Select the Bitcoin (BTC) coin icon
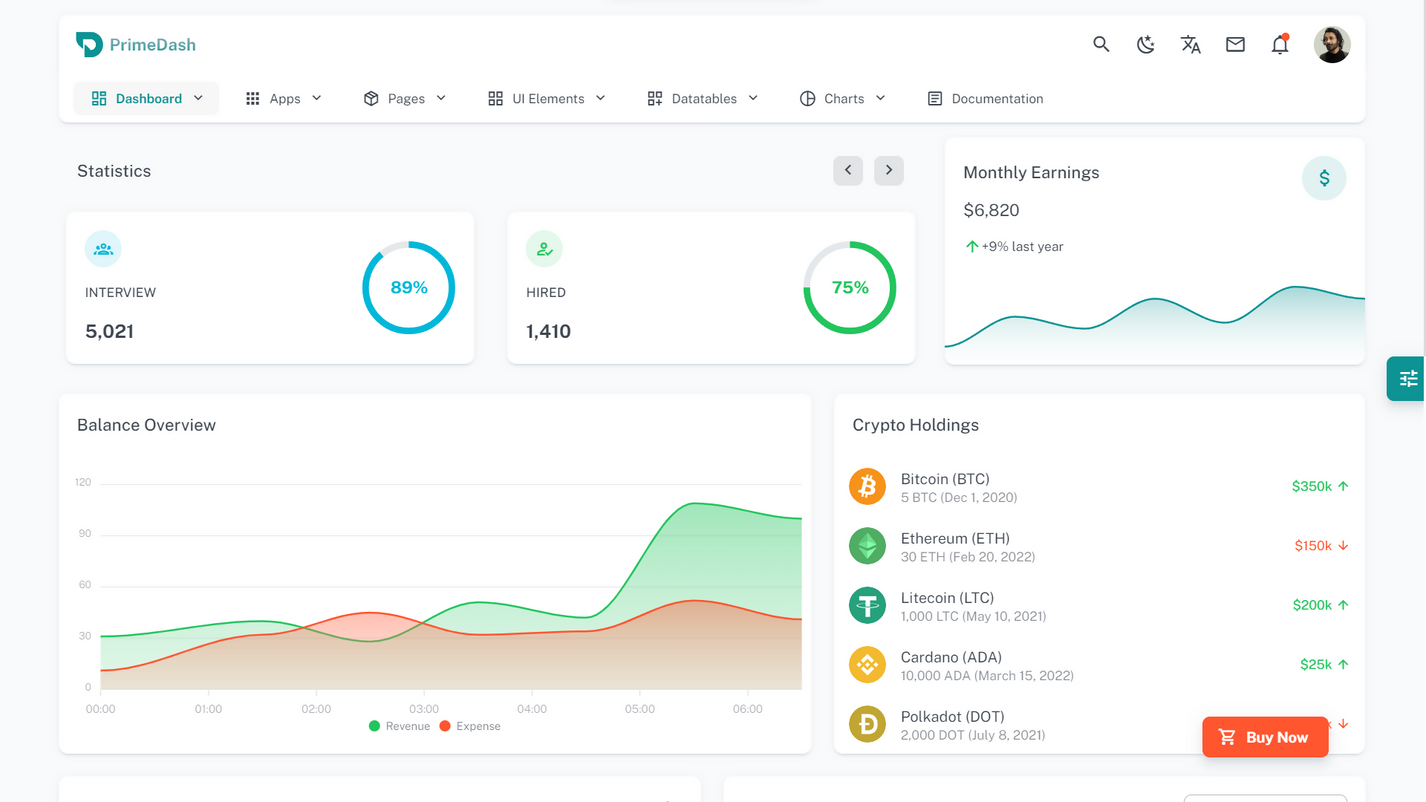Screen dimensions: 1426x802 tap(867, 487)
